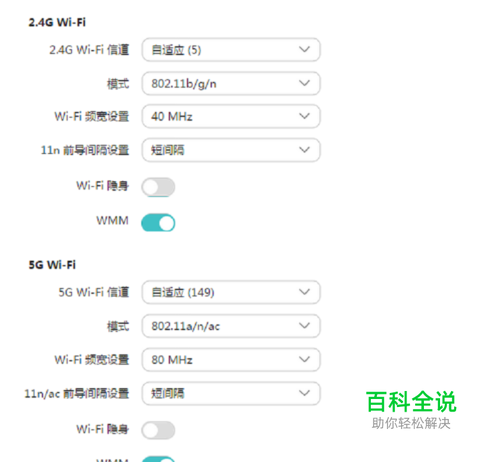
Task: Enable the 5G Wi-Fi 隐身 toggle
Action: tap(158, 430)
